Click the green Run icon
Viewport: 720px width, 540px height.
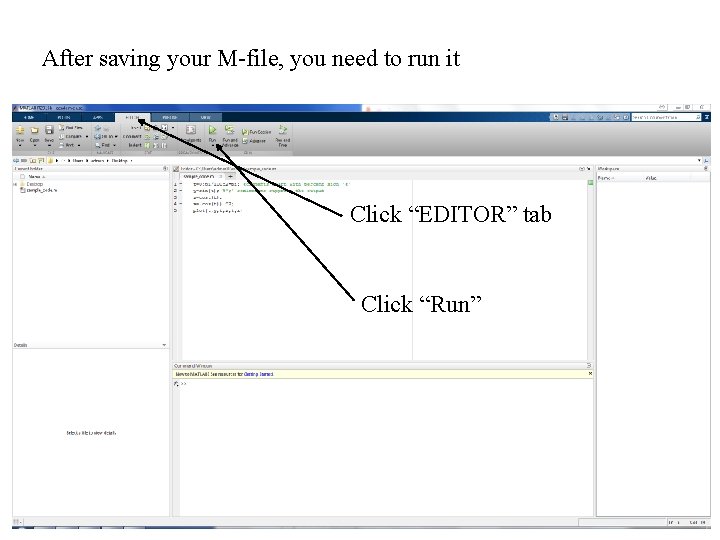click(x=212, y=130)
